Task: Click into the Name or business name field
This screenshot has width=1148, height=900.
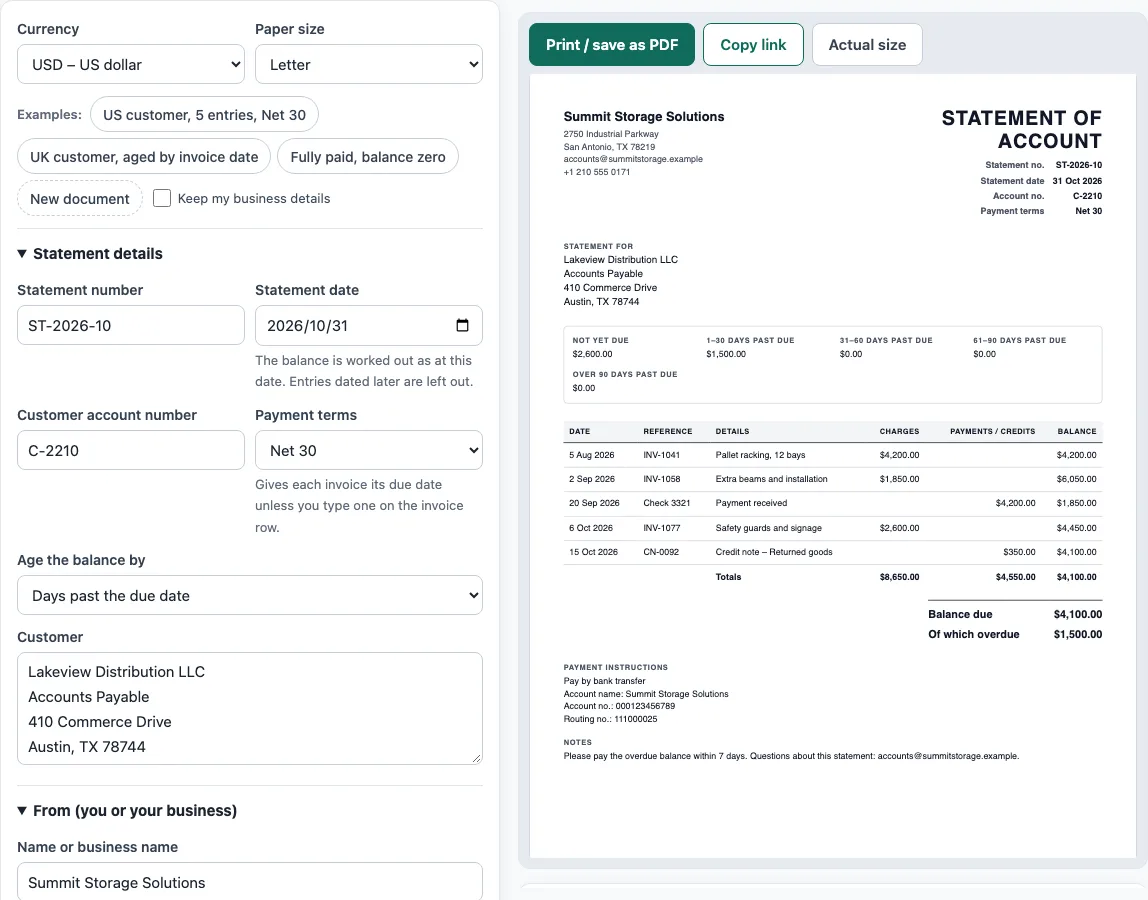Action: 250,882
